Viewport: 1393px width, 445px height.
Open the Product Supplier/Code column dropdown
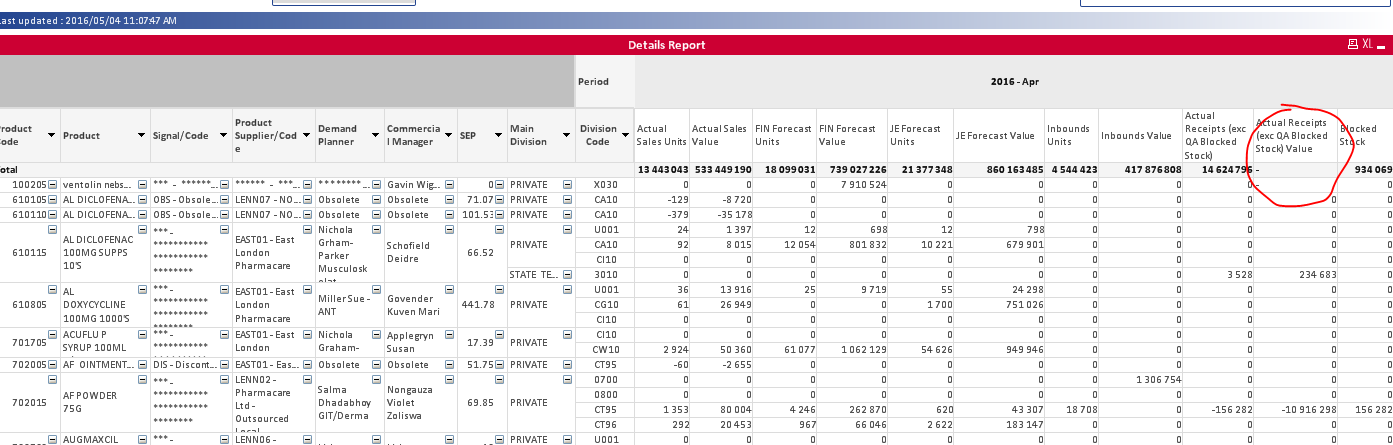(x=307, y=135)
